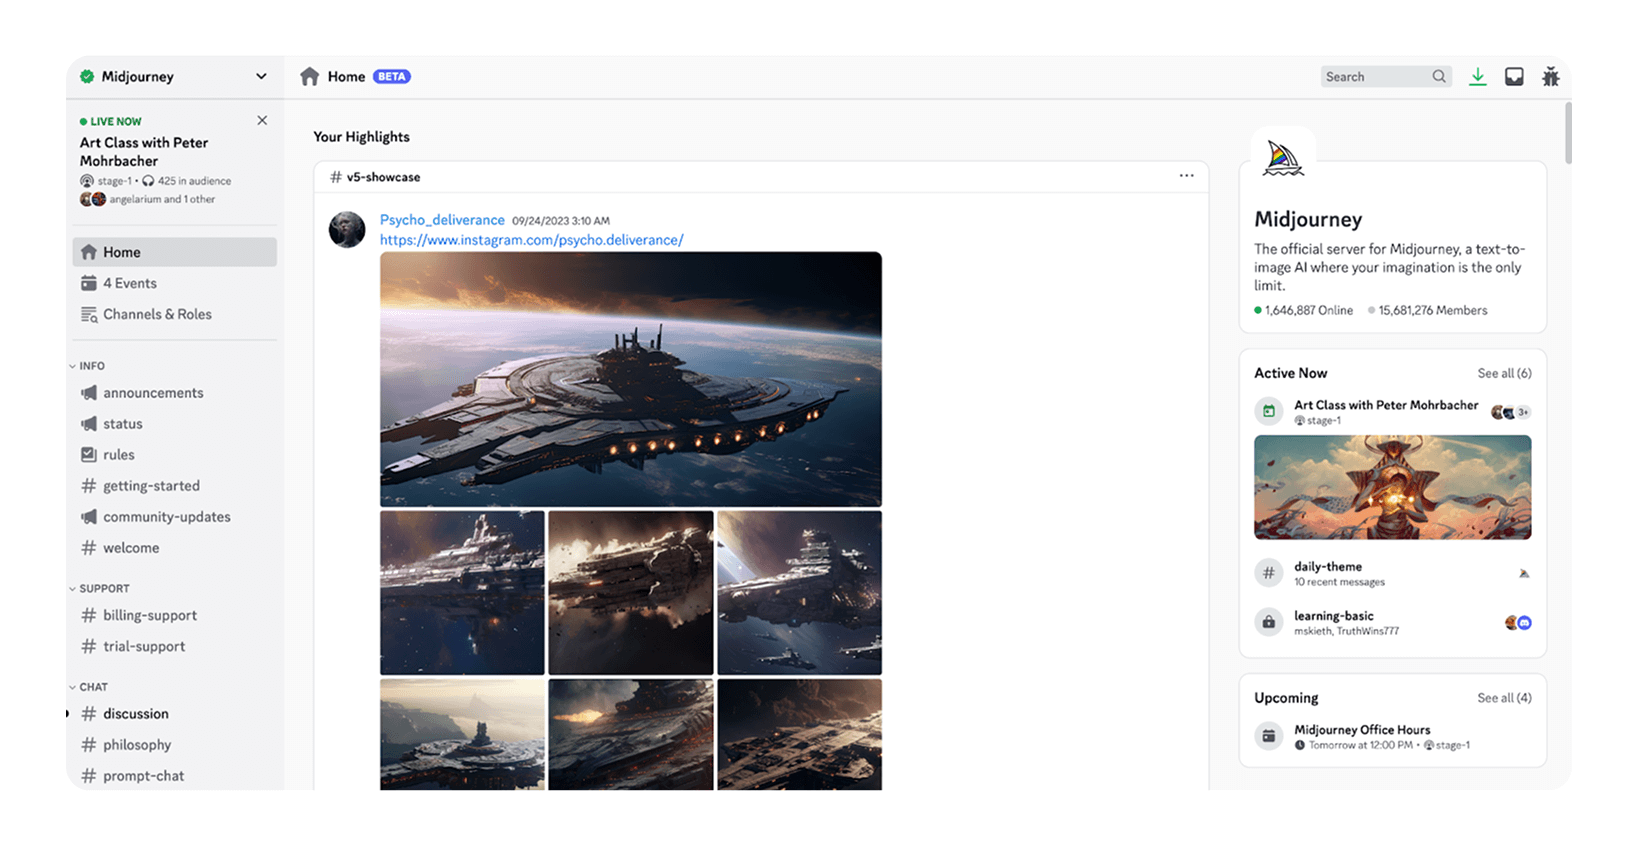Open the large spaceship image over planet
The width and height of the screenshot is (1638, 845).
[x=631, y=379]
